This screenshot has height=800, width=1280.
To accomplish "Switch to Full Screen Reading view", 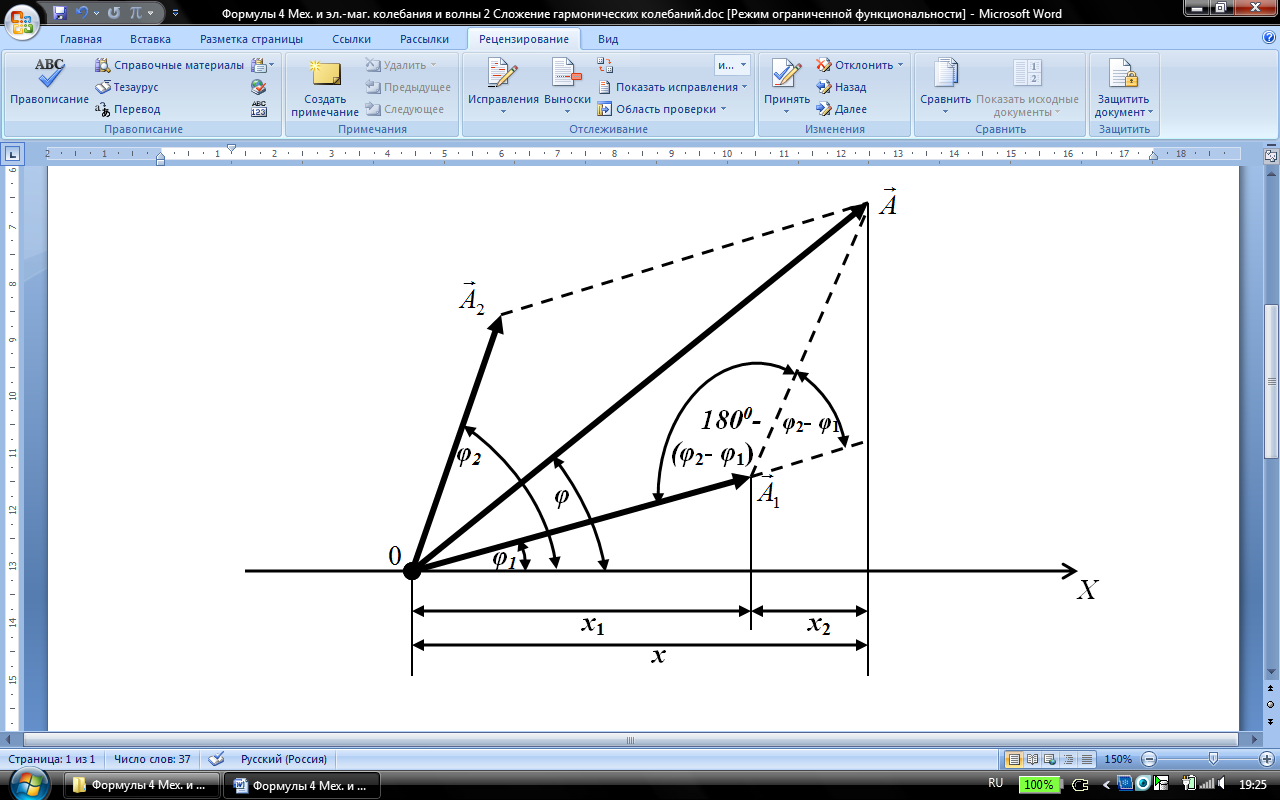I will pos(1032,759).
